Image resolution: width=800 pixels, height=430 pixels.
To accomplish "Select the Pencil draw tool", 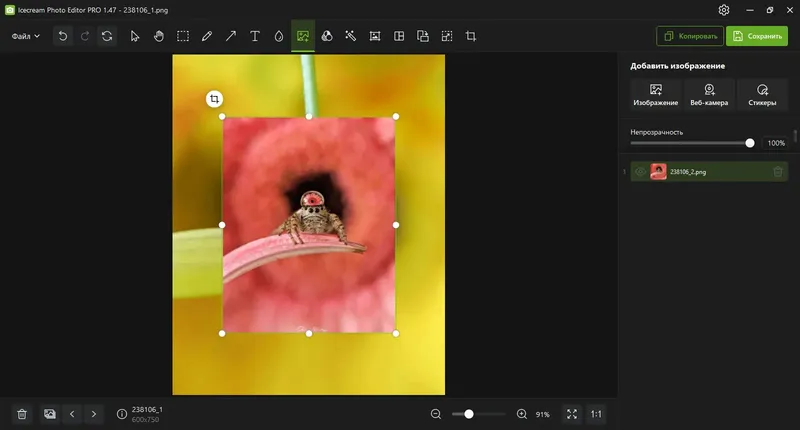I will 207,36.
